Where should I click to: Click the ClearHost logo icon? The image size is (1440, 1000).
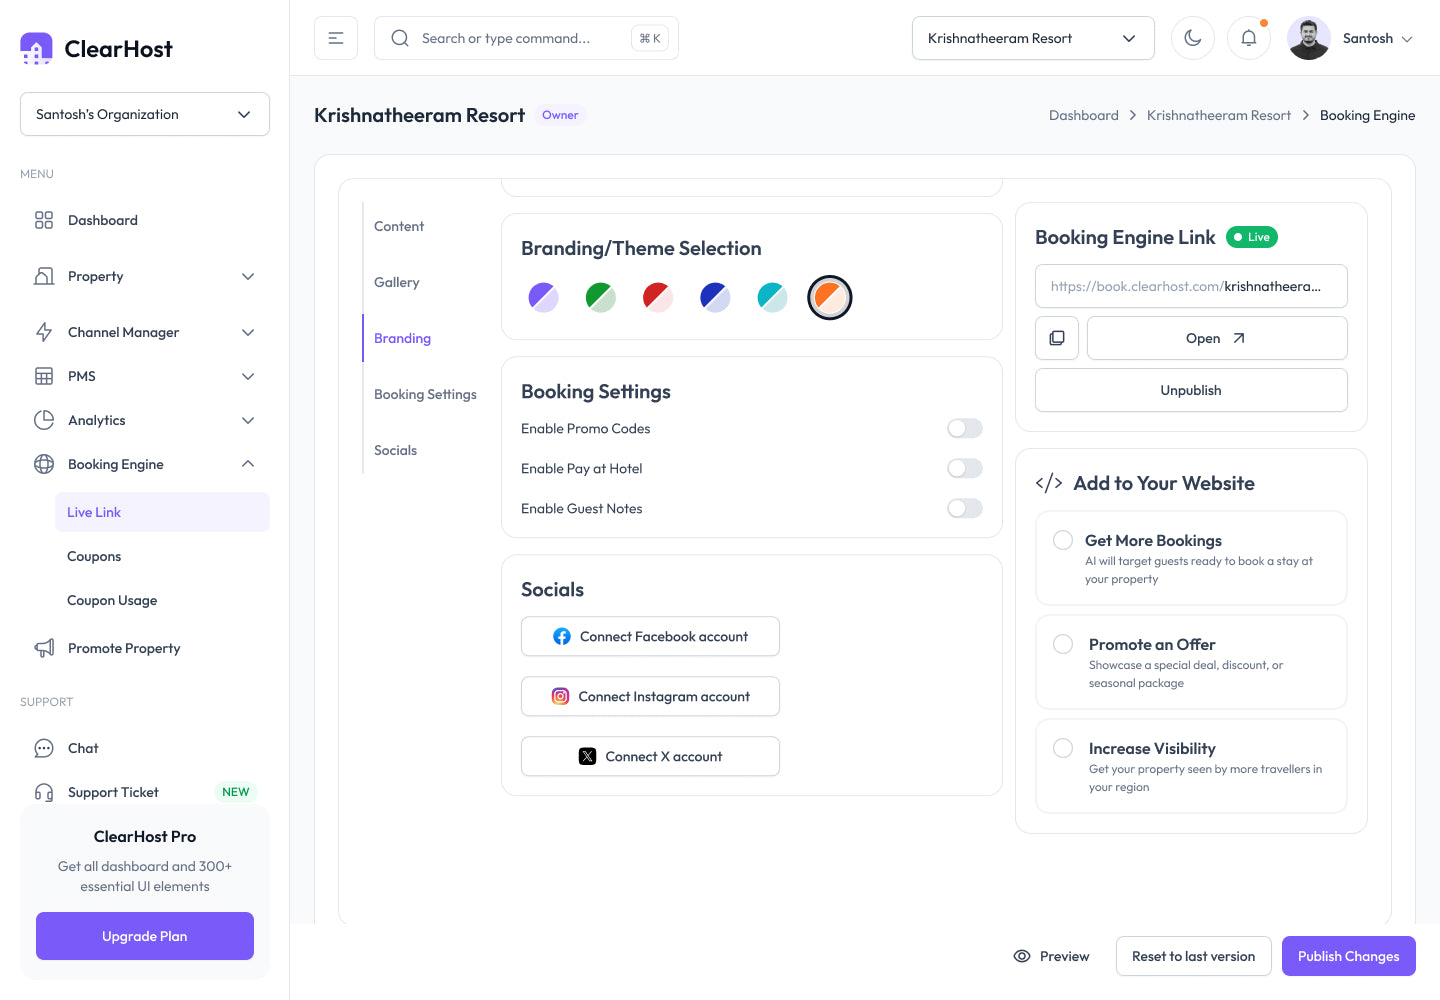[36, 48]
